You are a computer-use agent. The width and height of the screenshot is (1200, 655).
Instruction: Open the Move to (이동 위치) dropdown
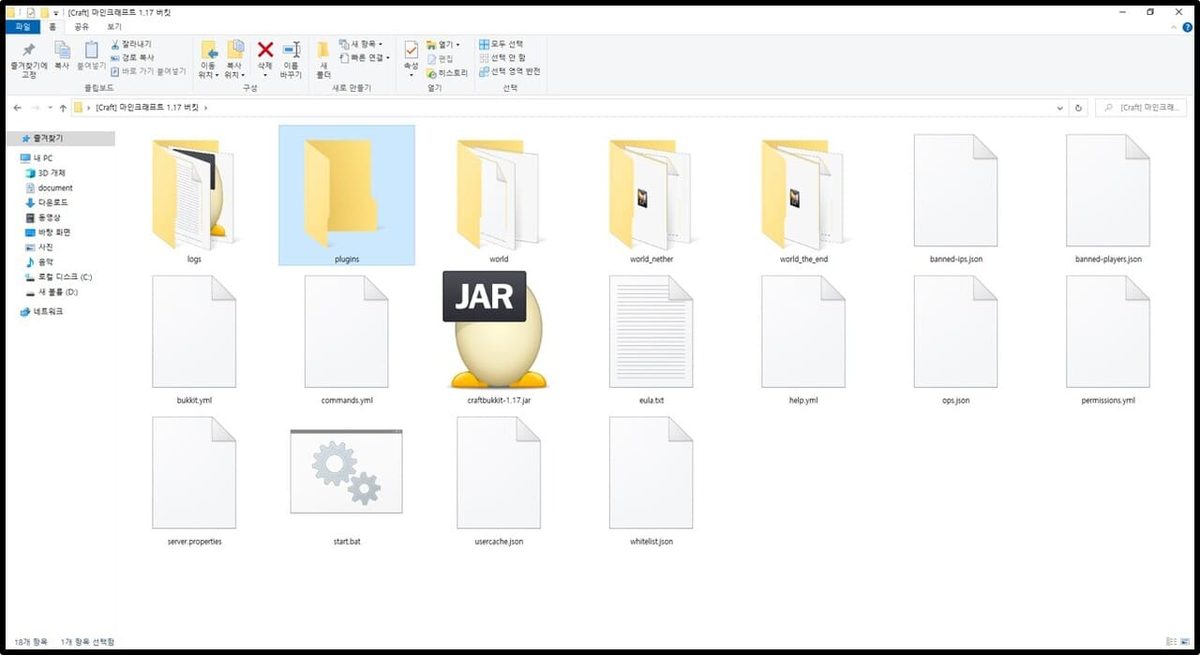[208, 60]
